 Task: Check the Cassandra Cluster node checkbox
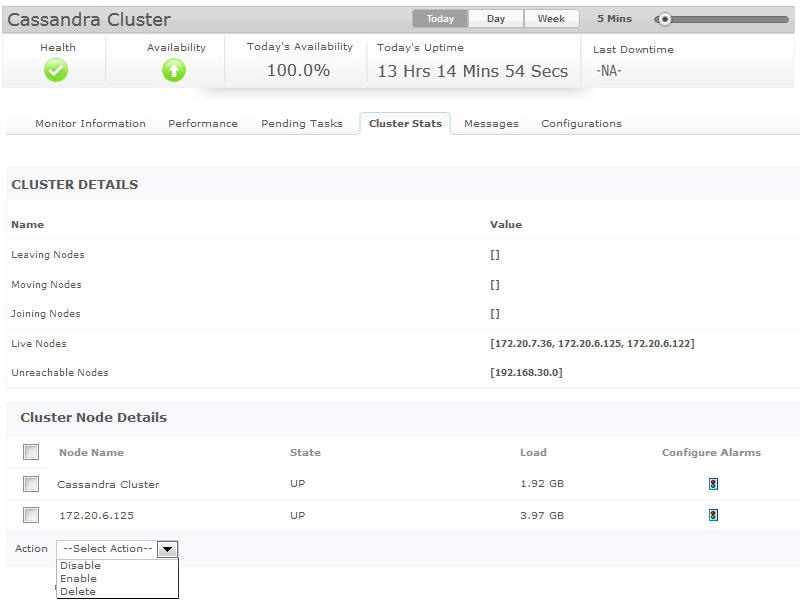click(x=31, y=484)
